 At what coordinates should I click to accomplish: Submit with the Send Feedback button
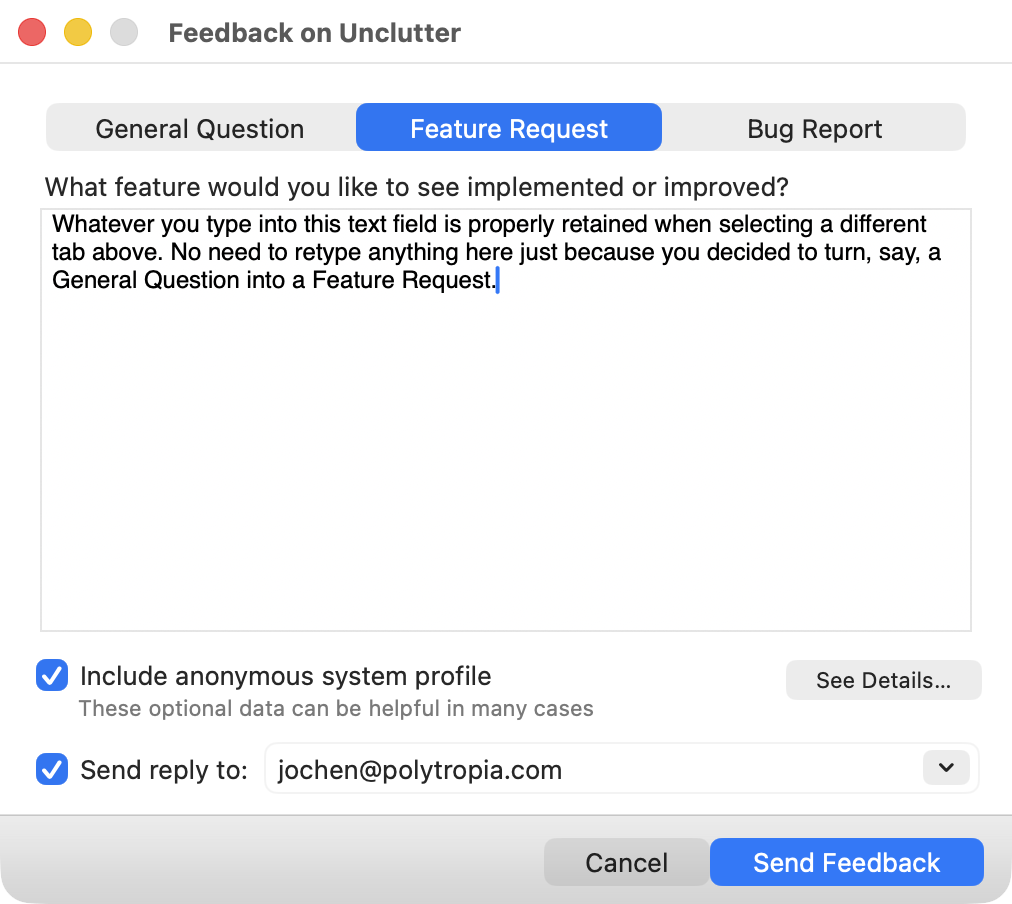tap(846, 861)
